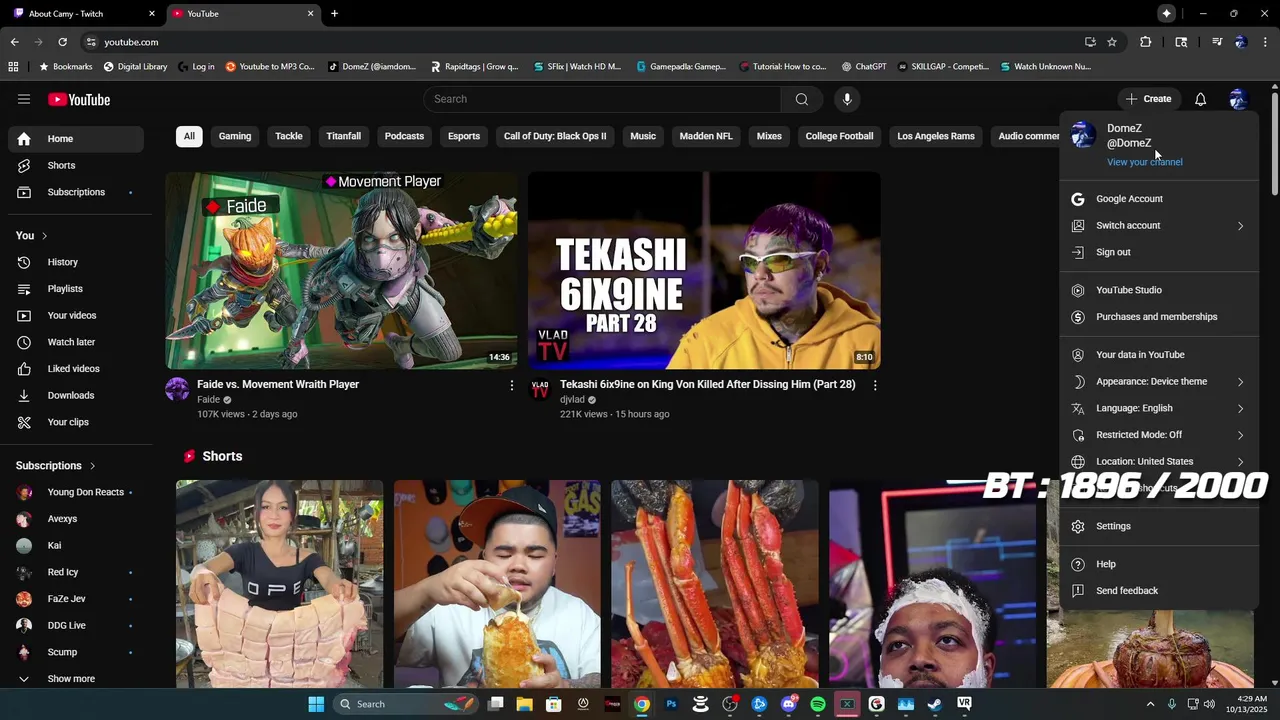Open Your data in YouTube
Image resolution: width=1280 pixels, height=720 pixels.
[1159, 355]
